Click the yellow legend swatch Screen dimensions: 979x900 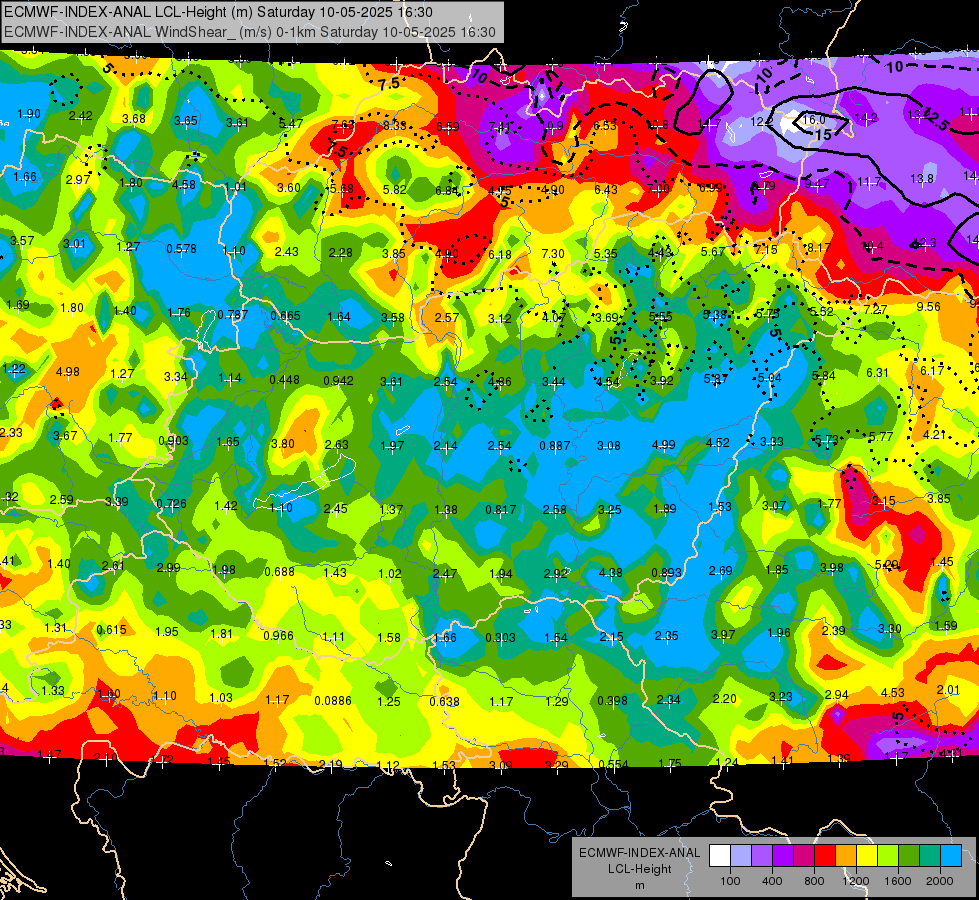pyautogui.click(x=867, y=856)
